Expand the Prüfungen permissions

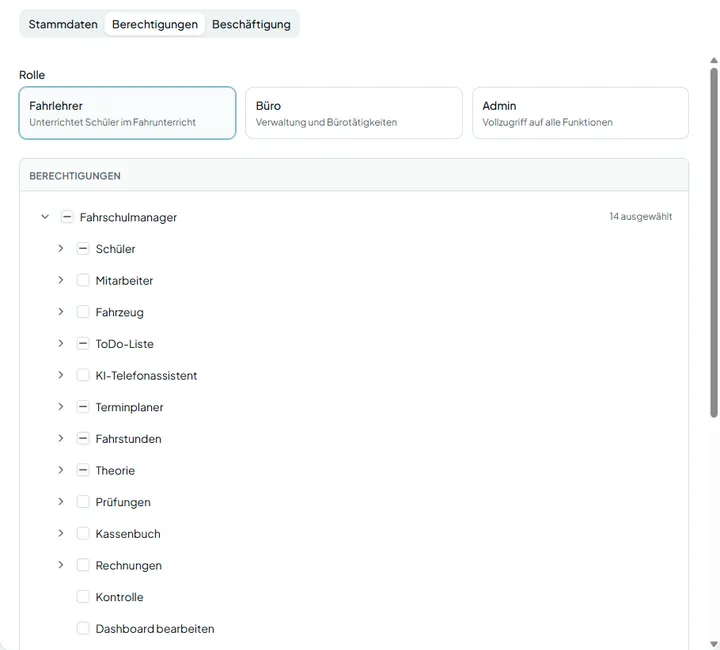[61, 502]
